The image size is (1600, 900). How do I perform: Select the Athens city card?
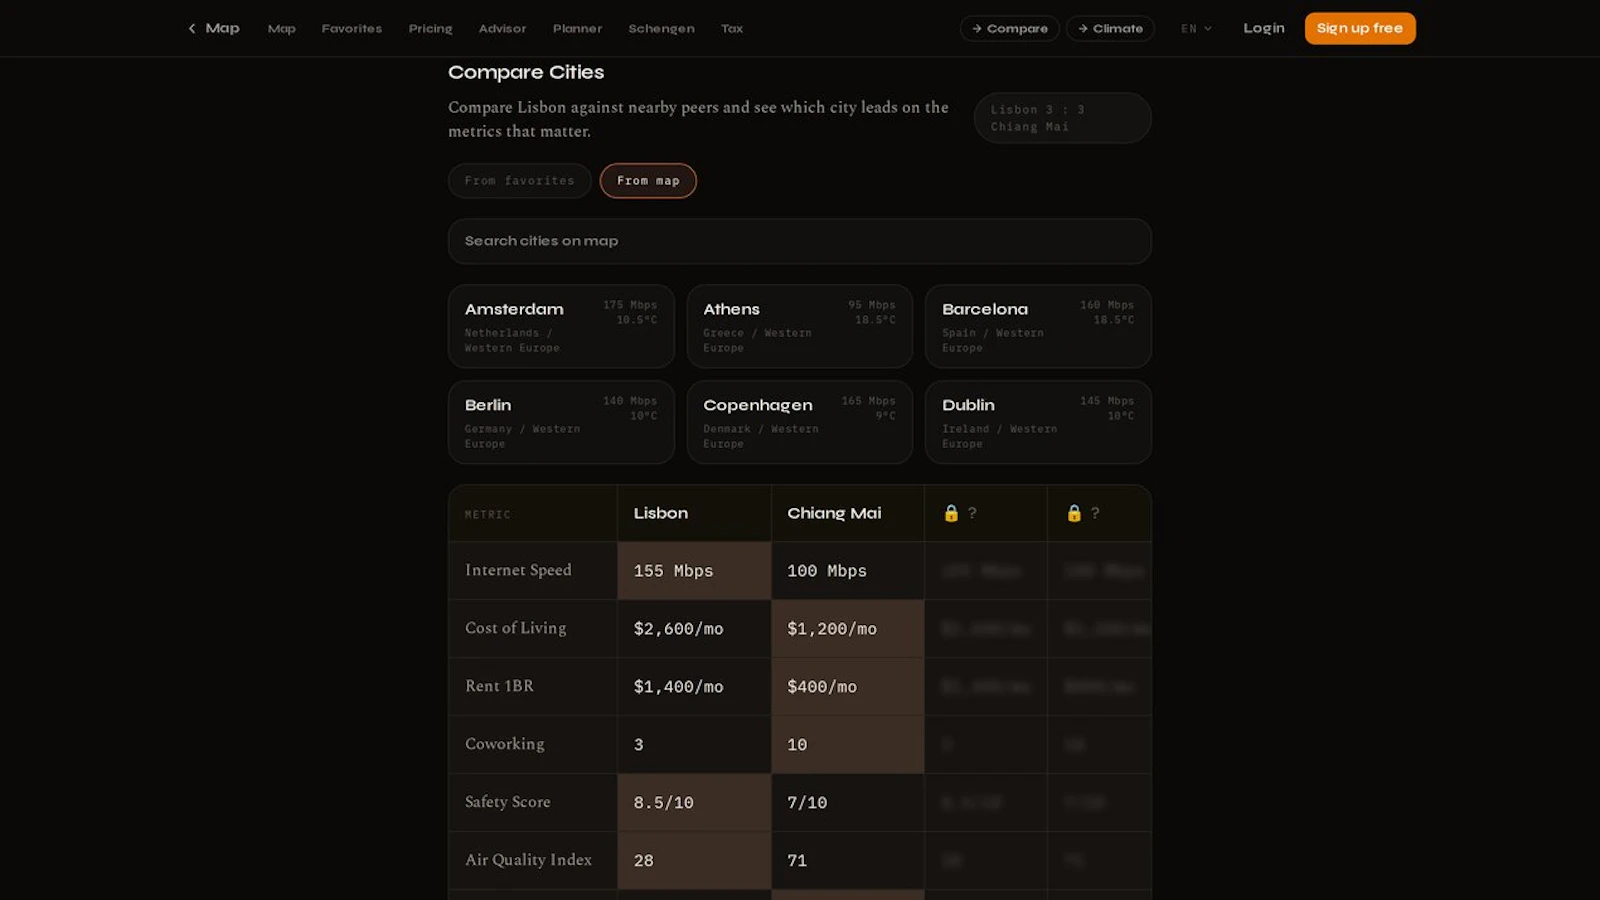800,326
